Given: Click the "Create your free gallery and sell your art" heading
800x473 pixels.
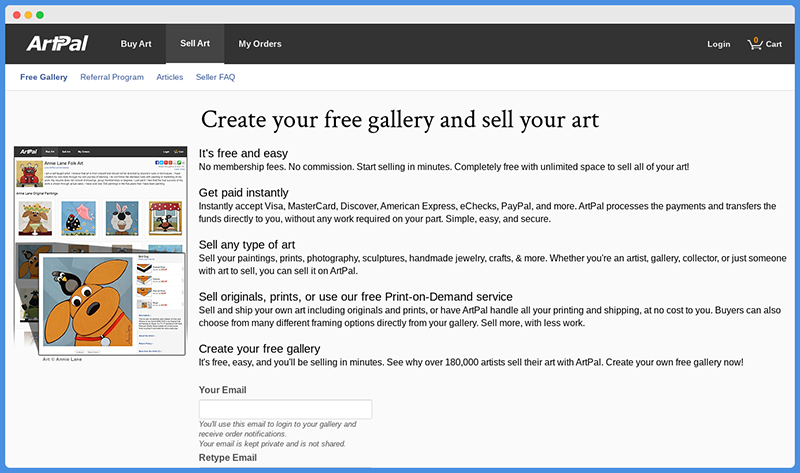Looking at the screenshot, I should [399, 120].
